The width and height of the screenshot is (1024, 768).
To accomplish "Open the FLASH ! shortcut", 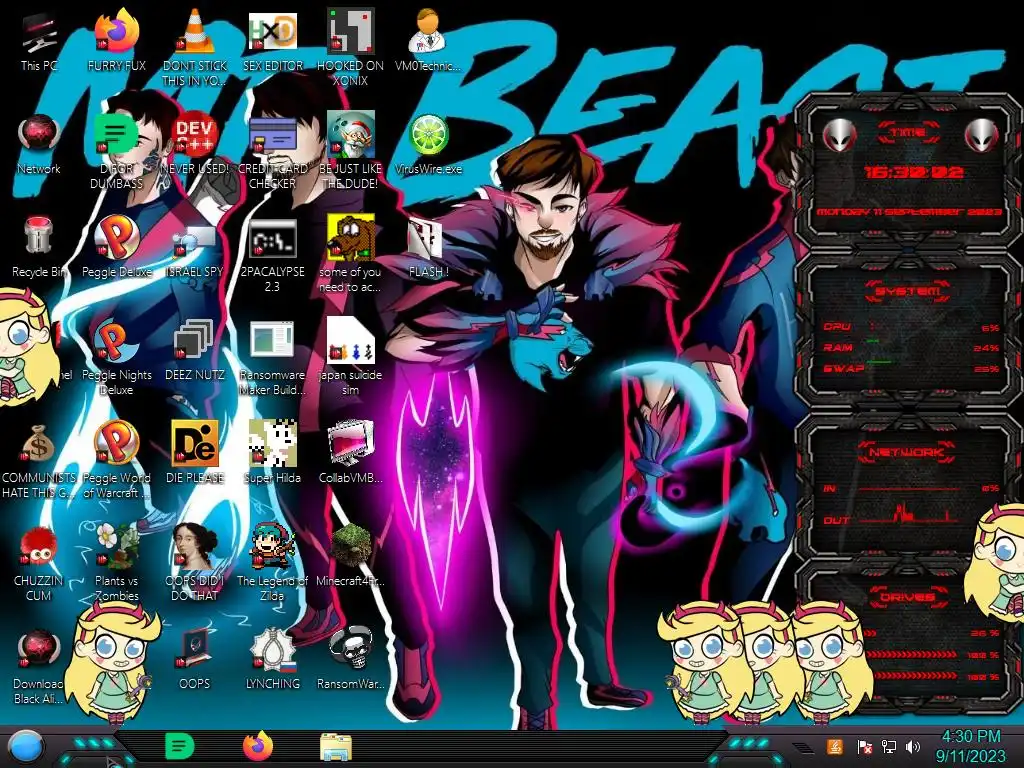I will (428, 247).
